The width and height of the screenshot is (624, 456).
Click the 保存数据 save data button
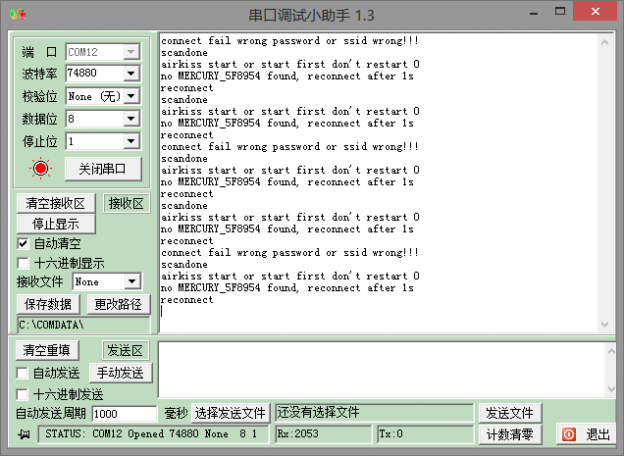48,304
